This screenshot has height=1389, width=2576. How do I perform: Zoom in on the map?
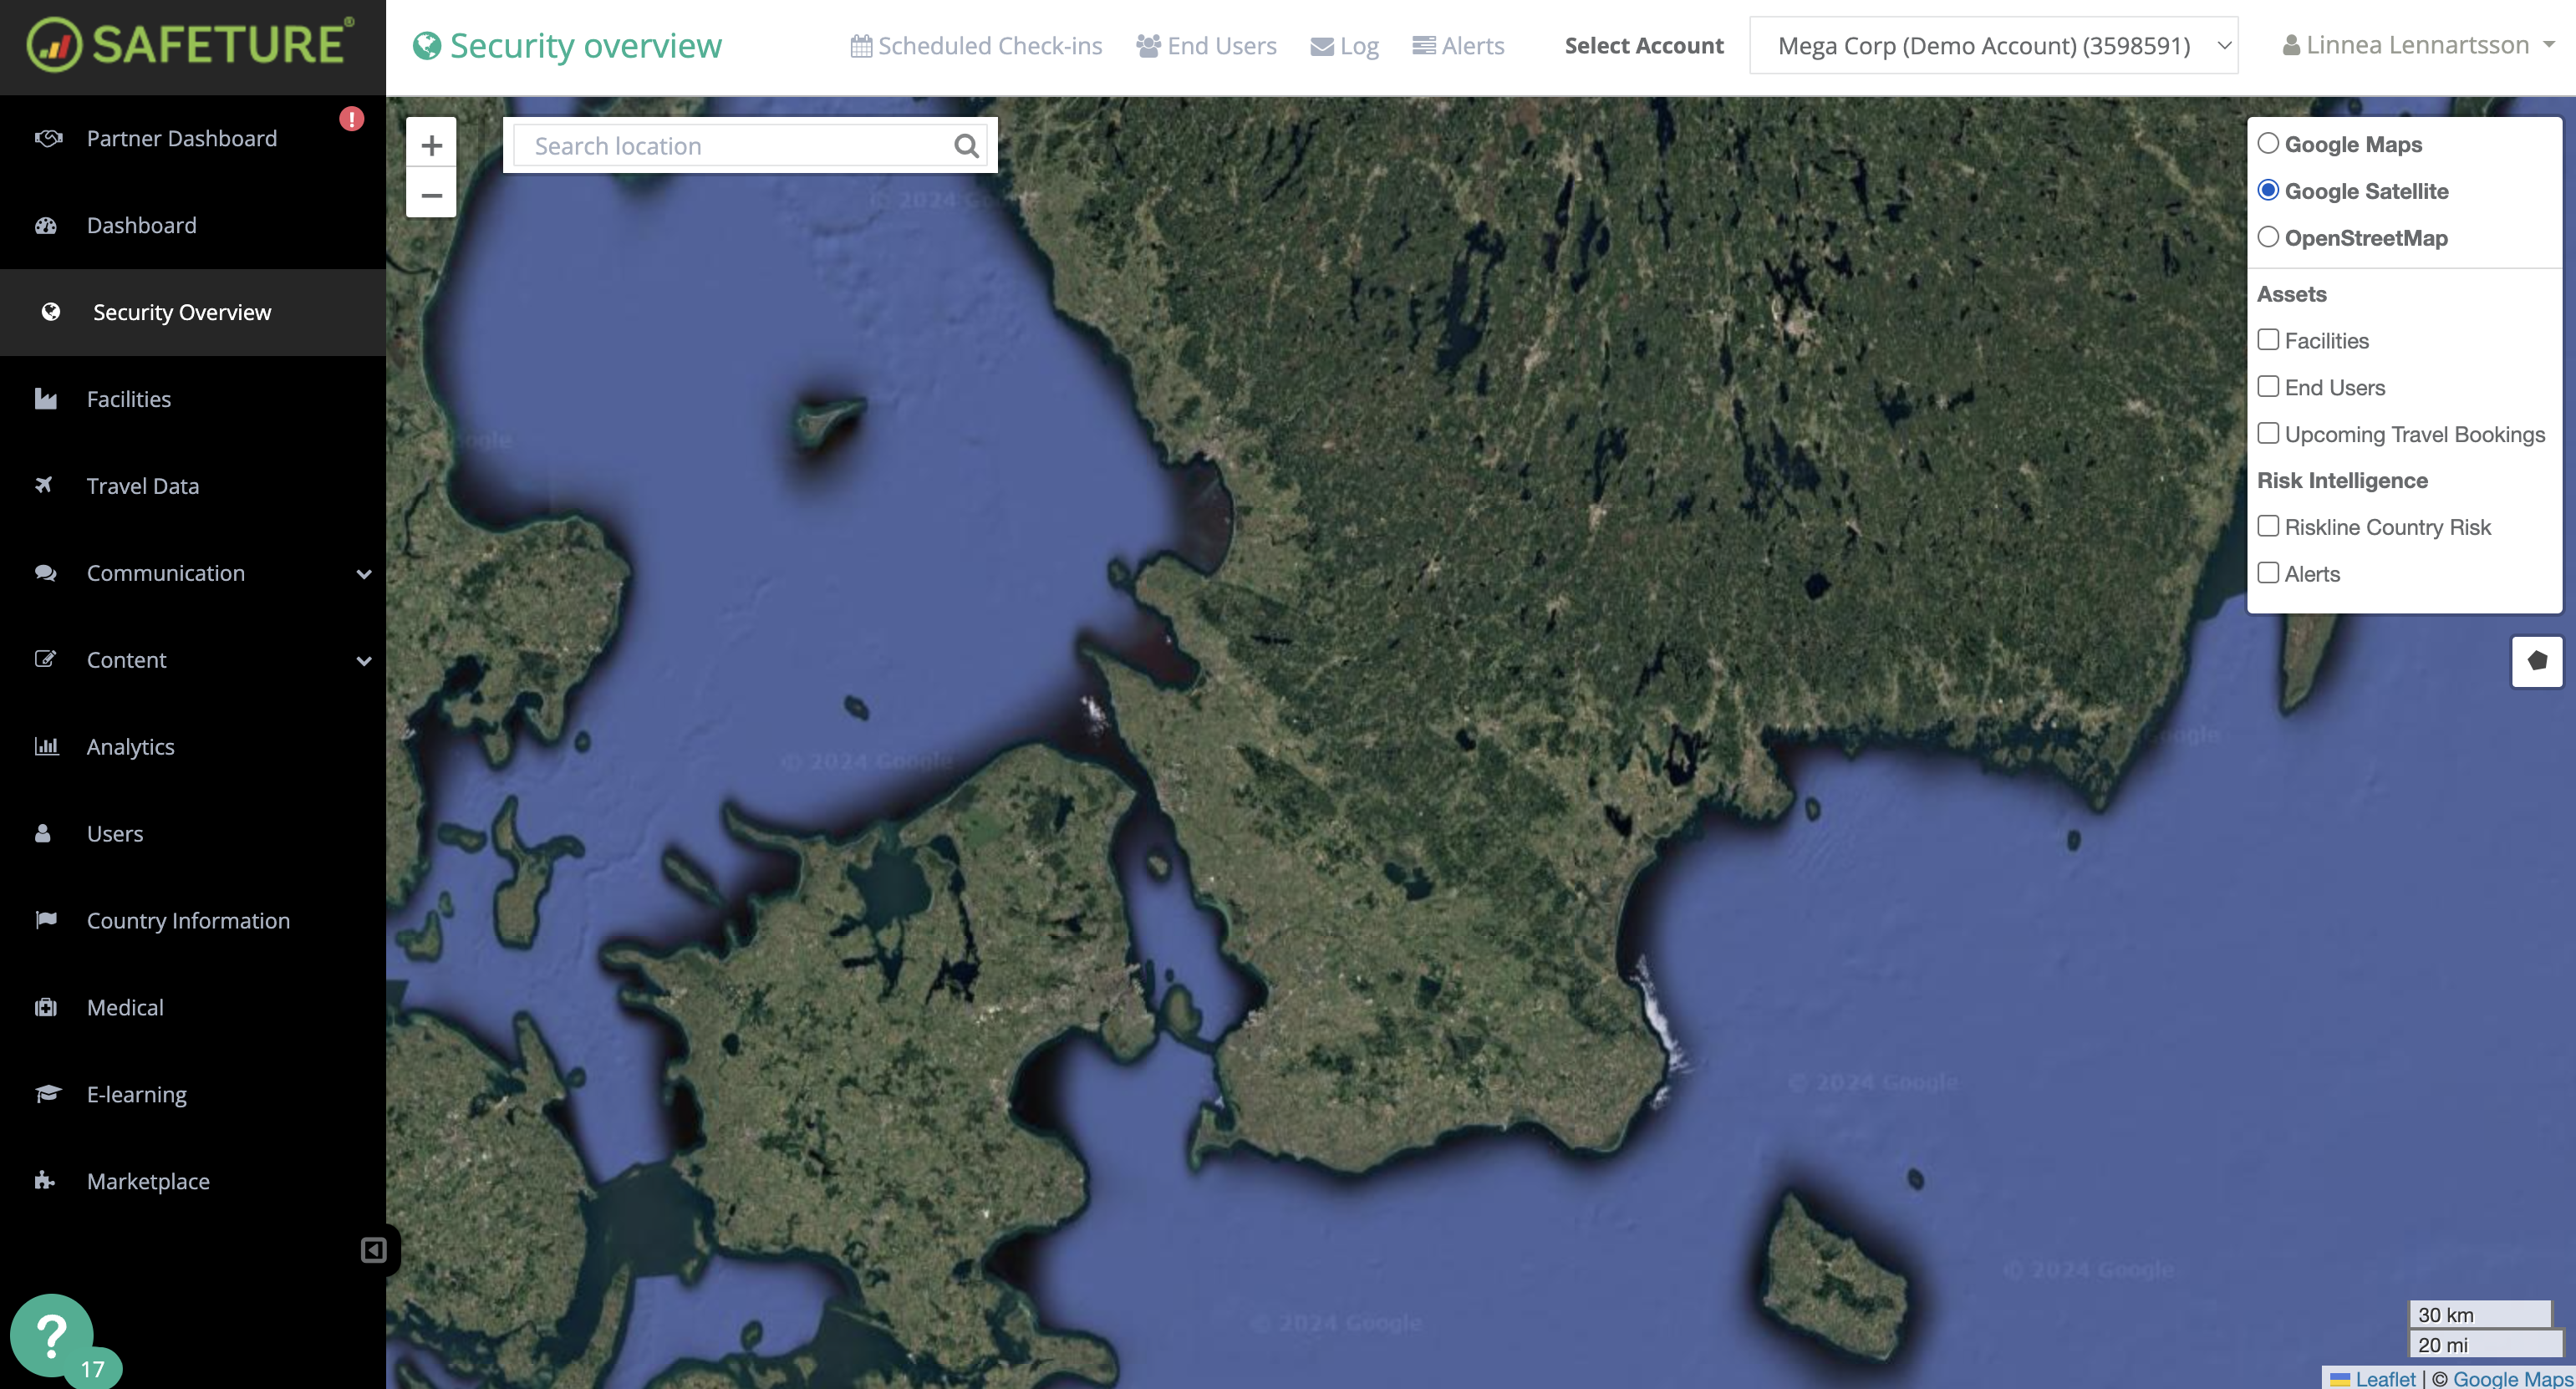431,144
